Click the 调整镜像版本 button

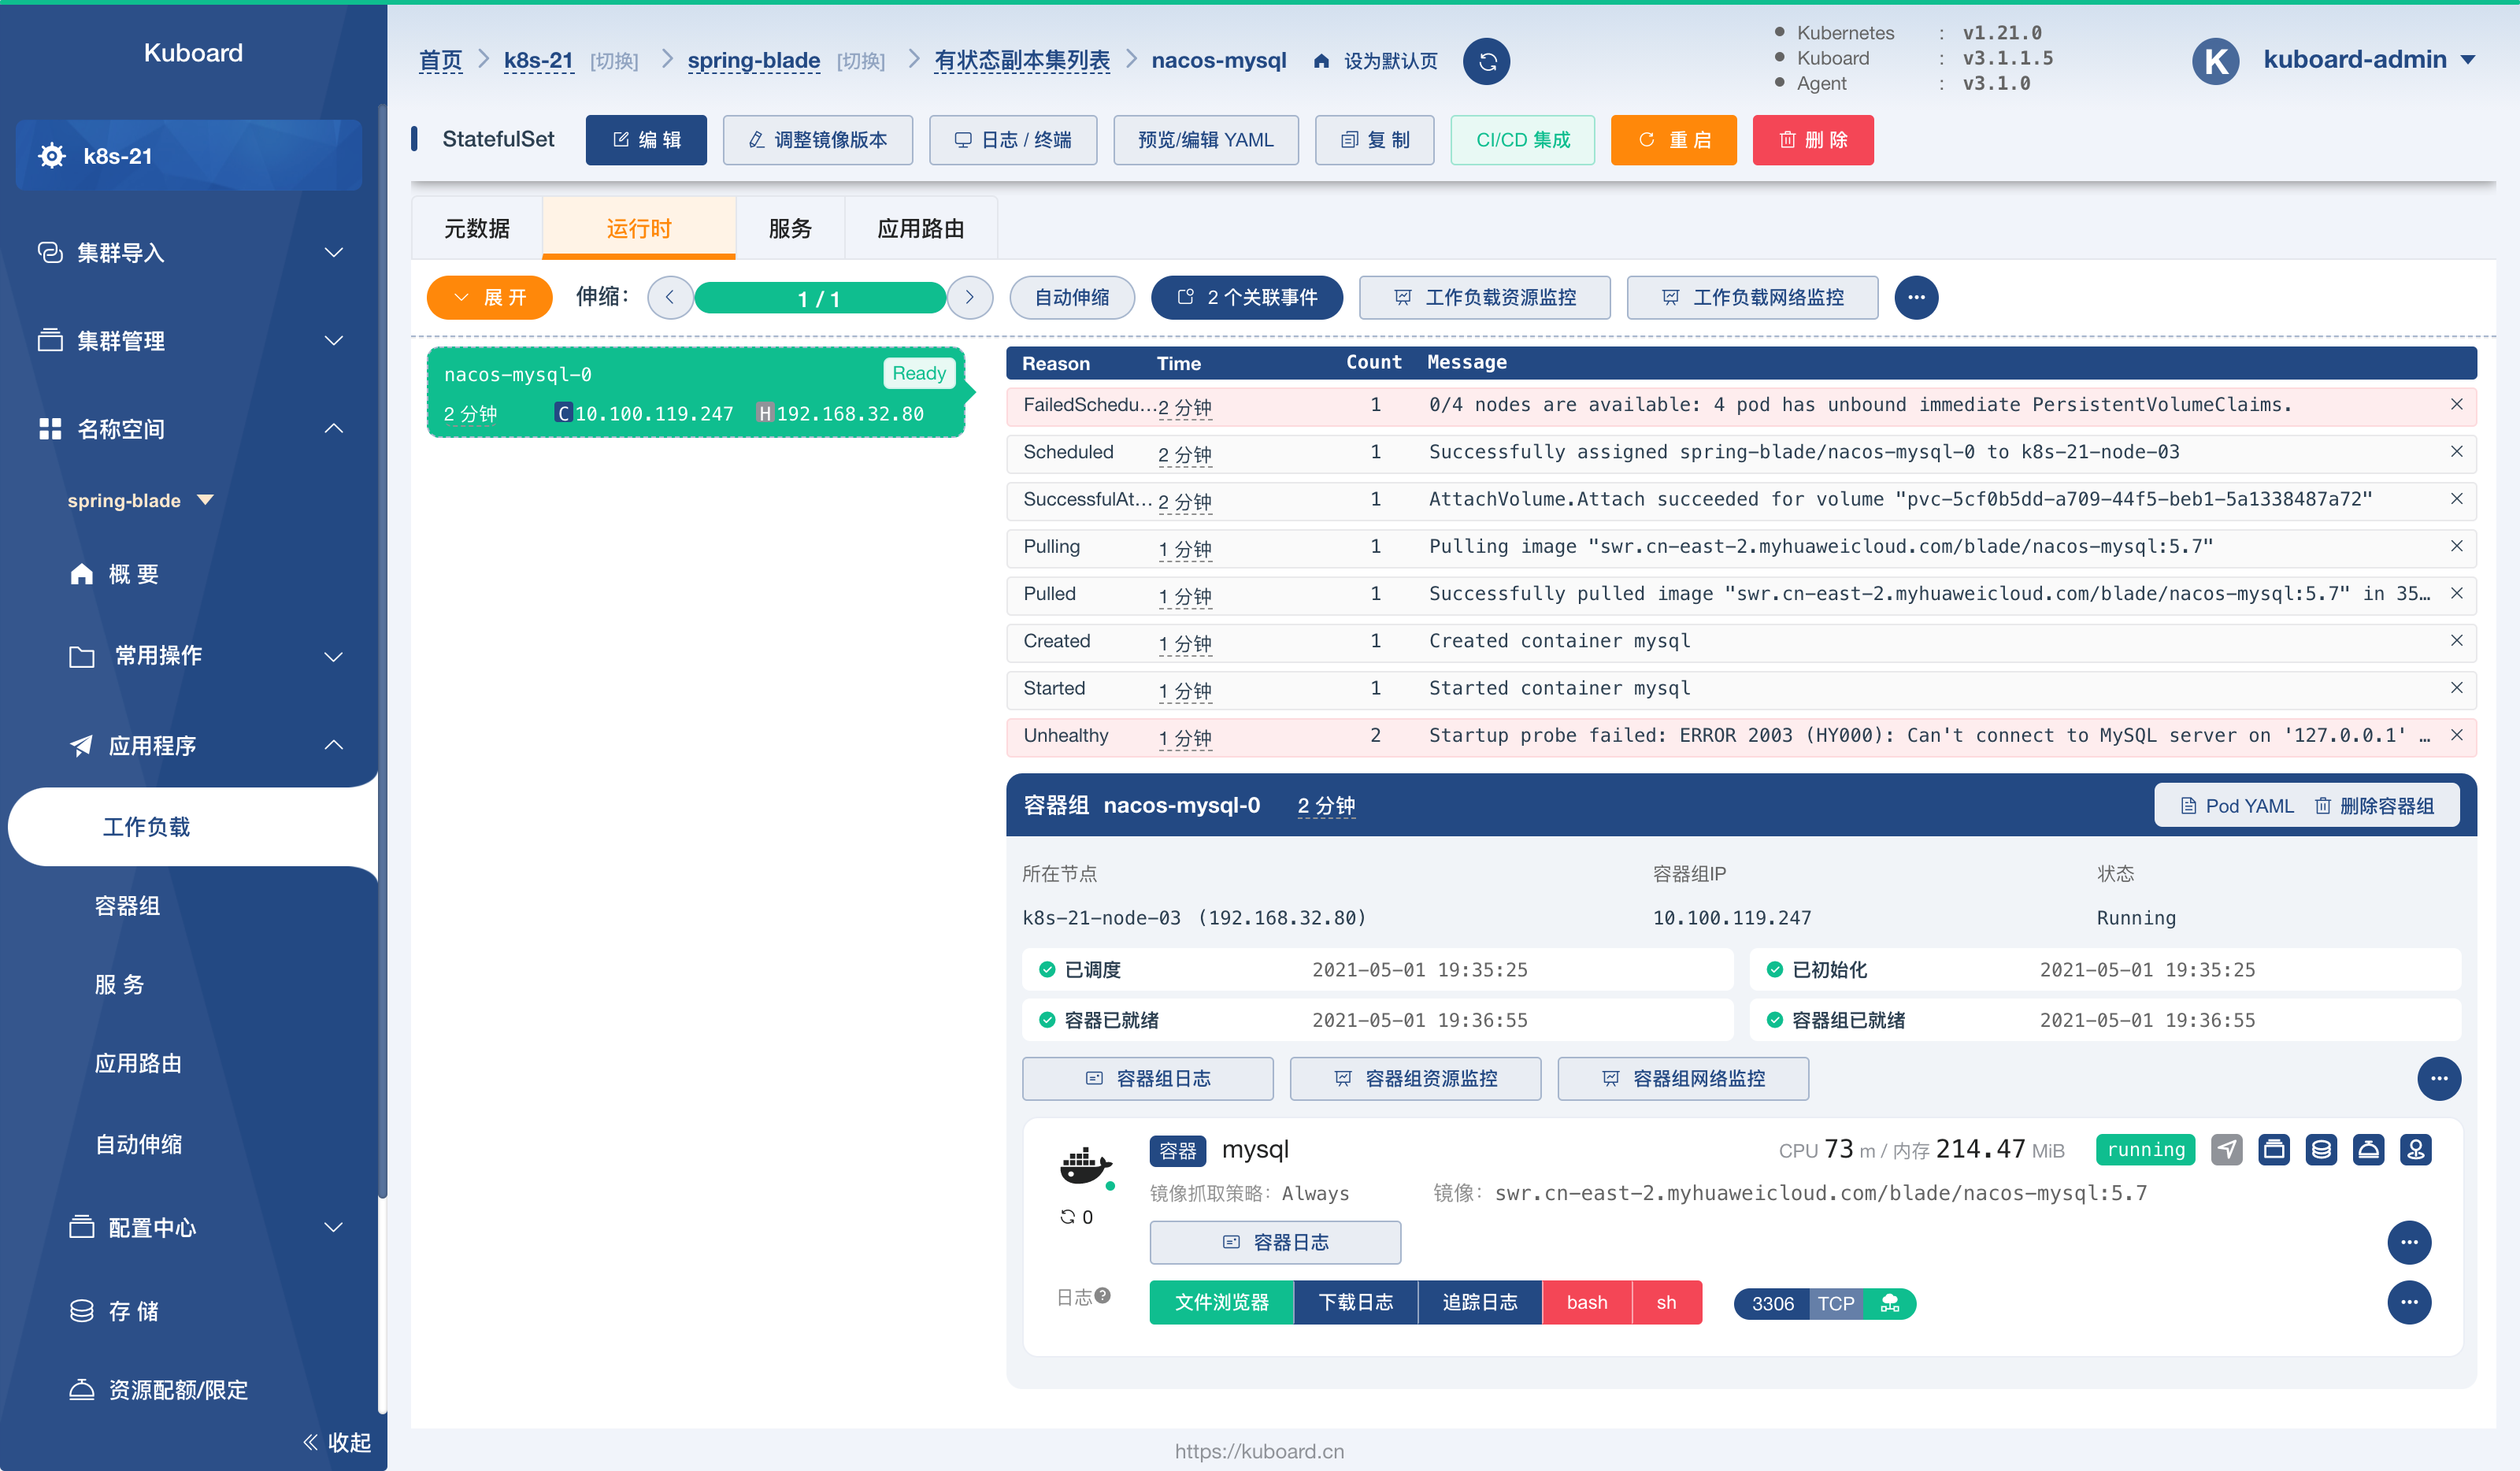coord(817,140)
